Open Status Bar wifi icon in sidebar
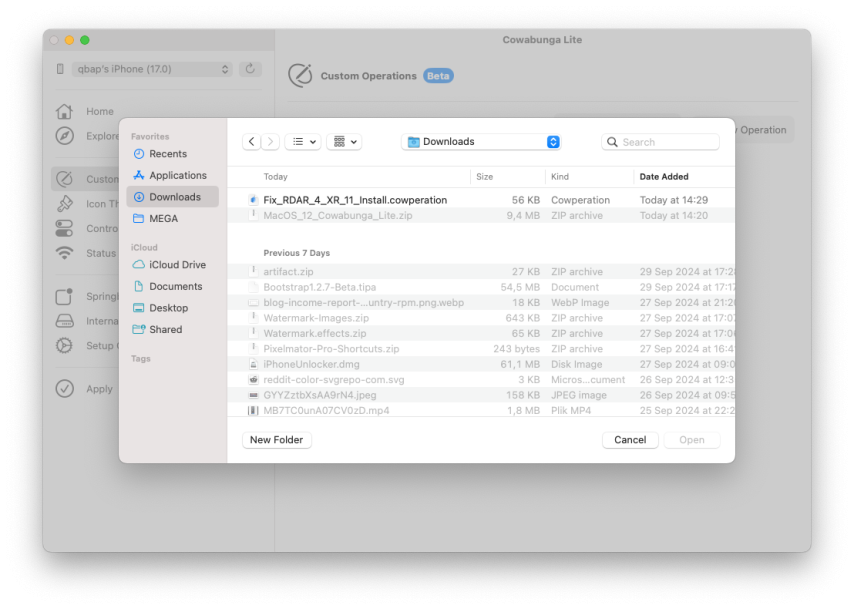The image size is (854, 609). pos(64,253)
